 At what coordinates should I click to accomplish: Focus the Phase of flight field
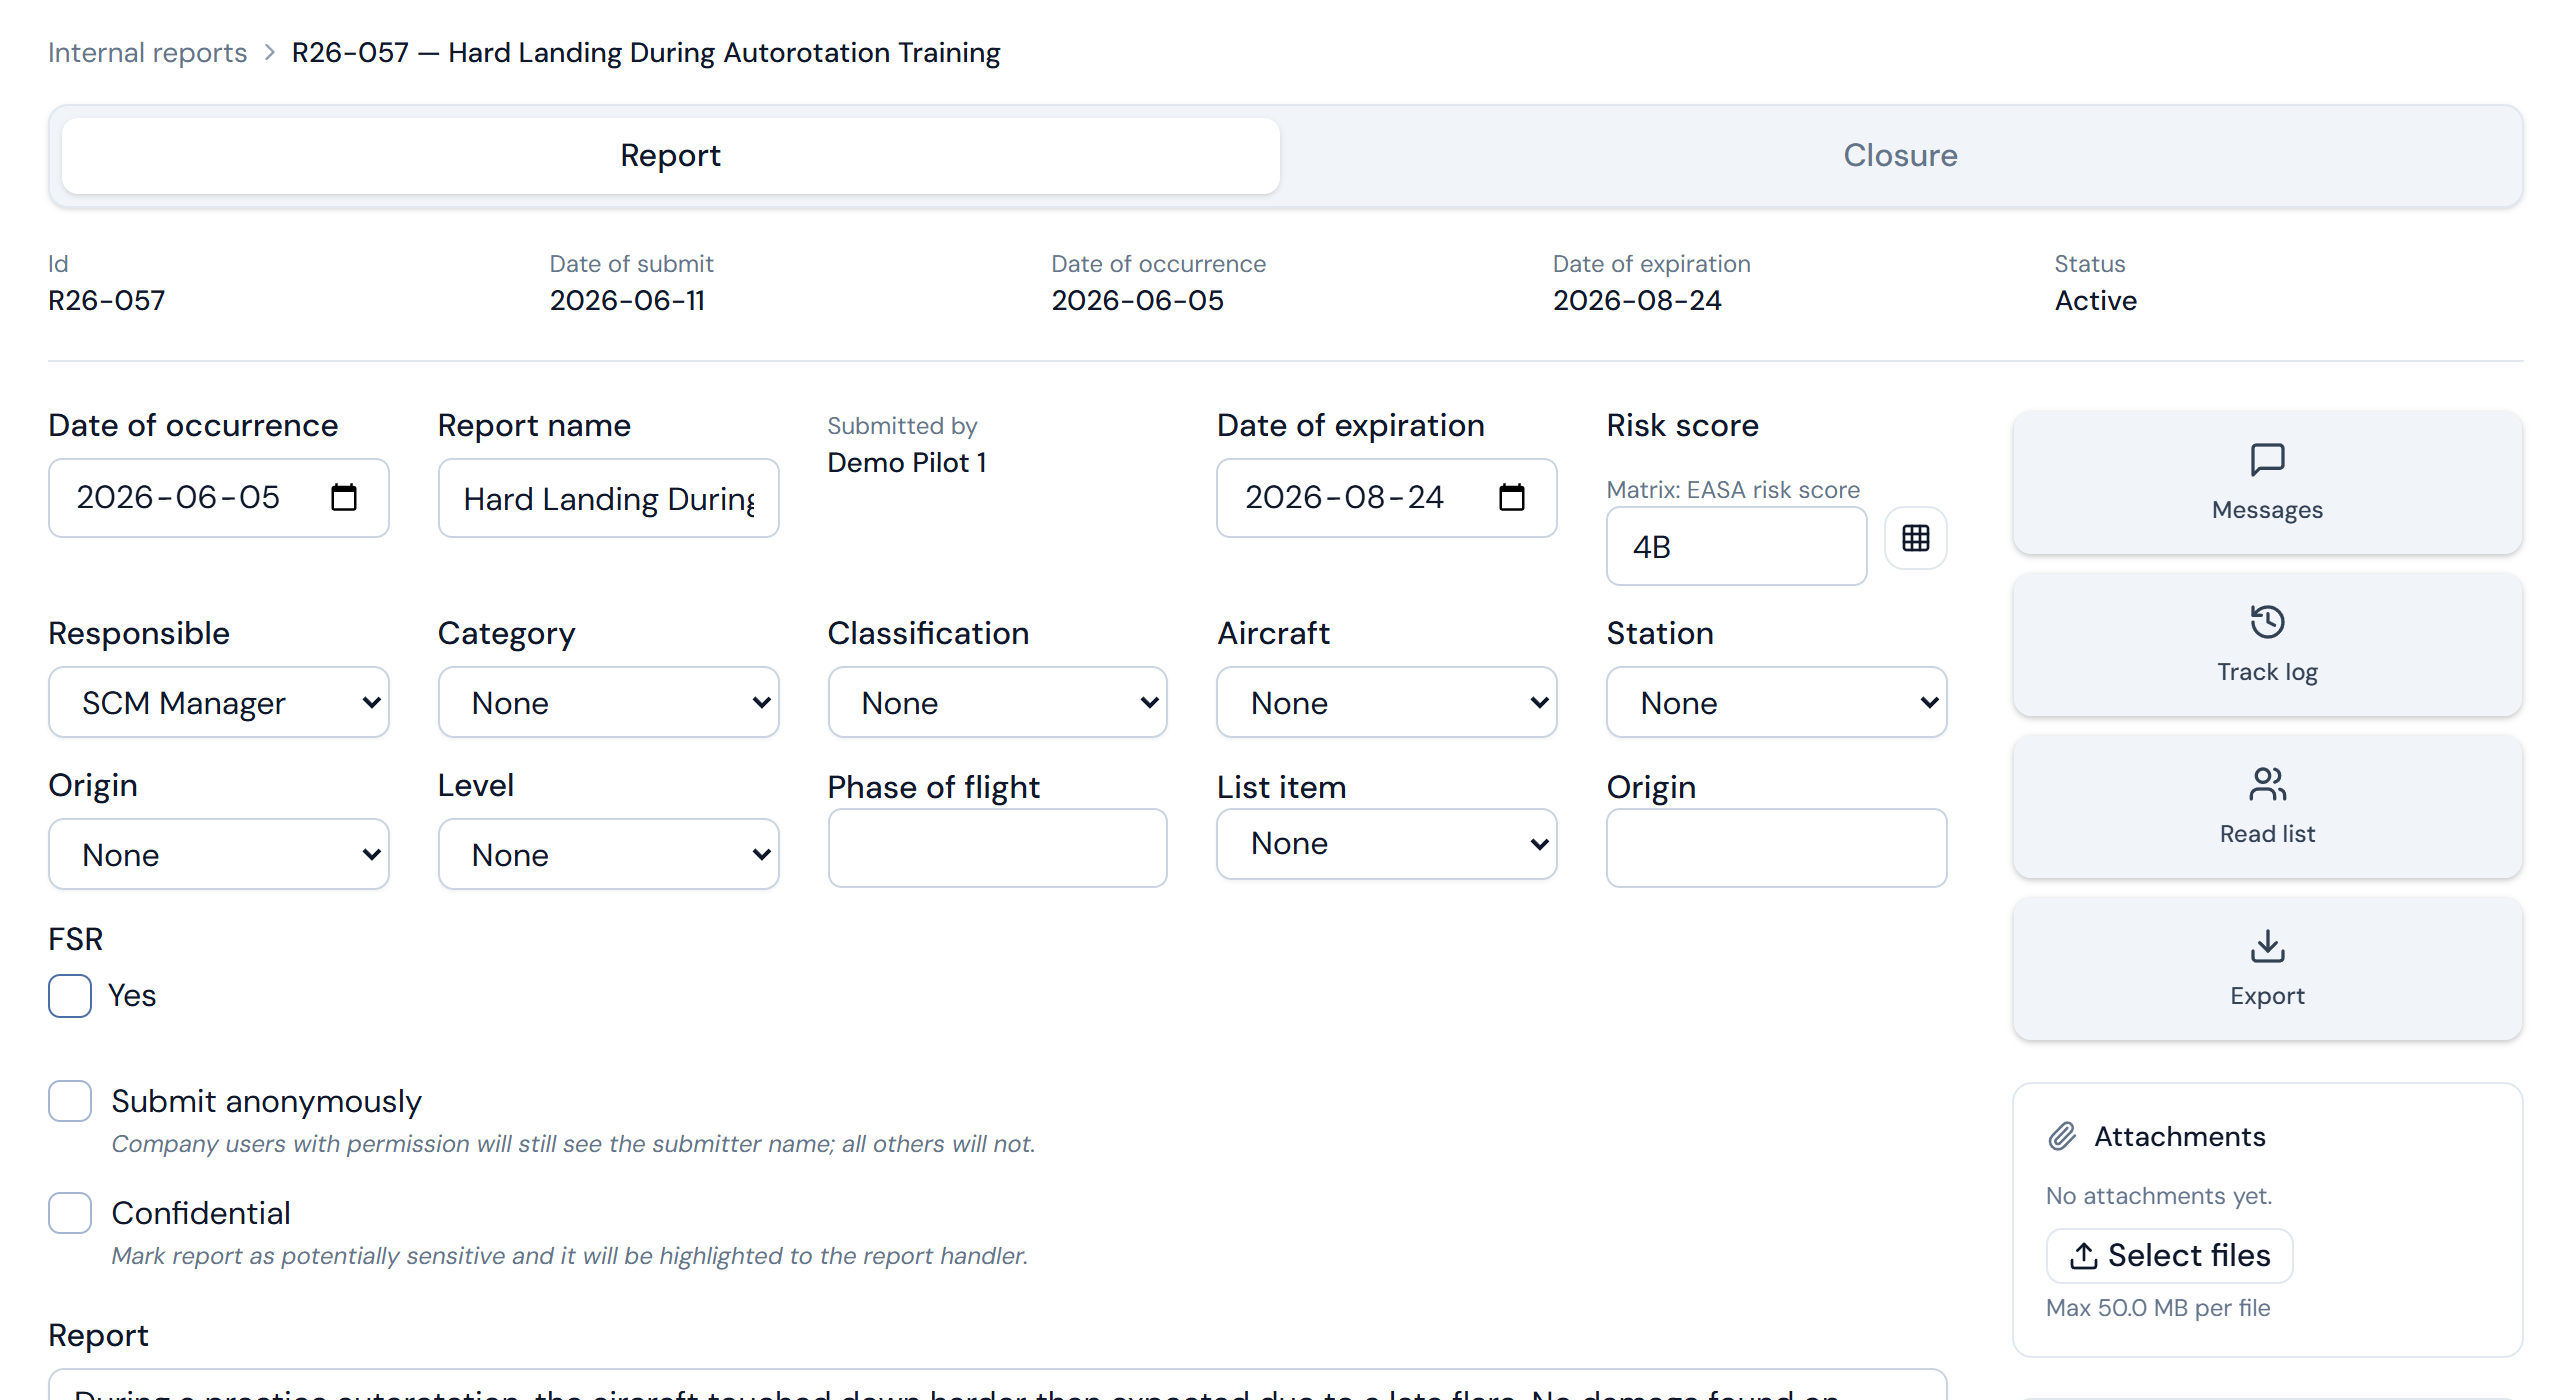pyautogui.click(x=997, y=848)
